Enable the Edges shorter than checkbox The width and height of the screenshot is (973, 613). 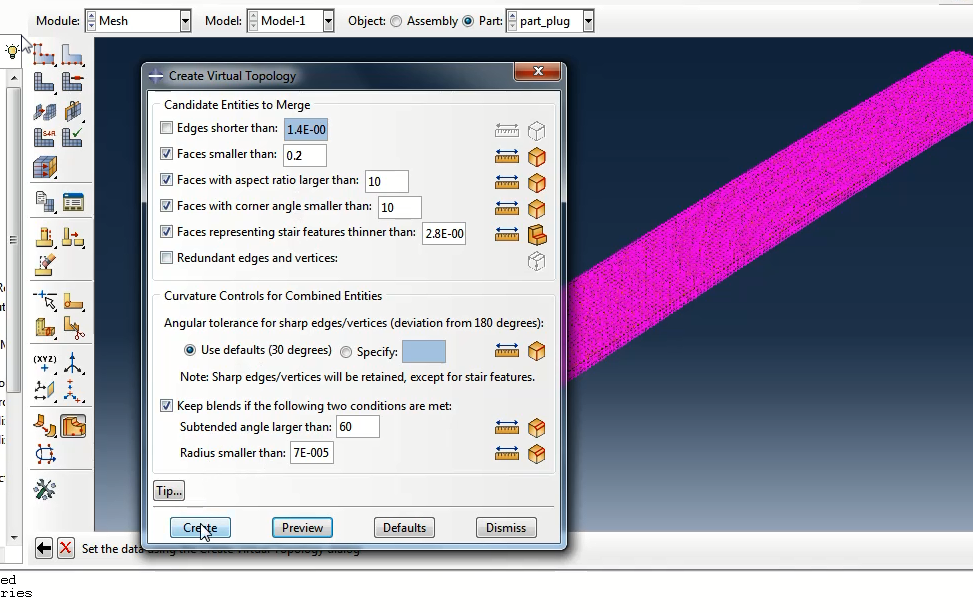(x=167, y=128)
